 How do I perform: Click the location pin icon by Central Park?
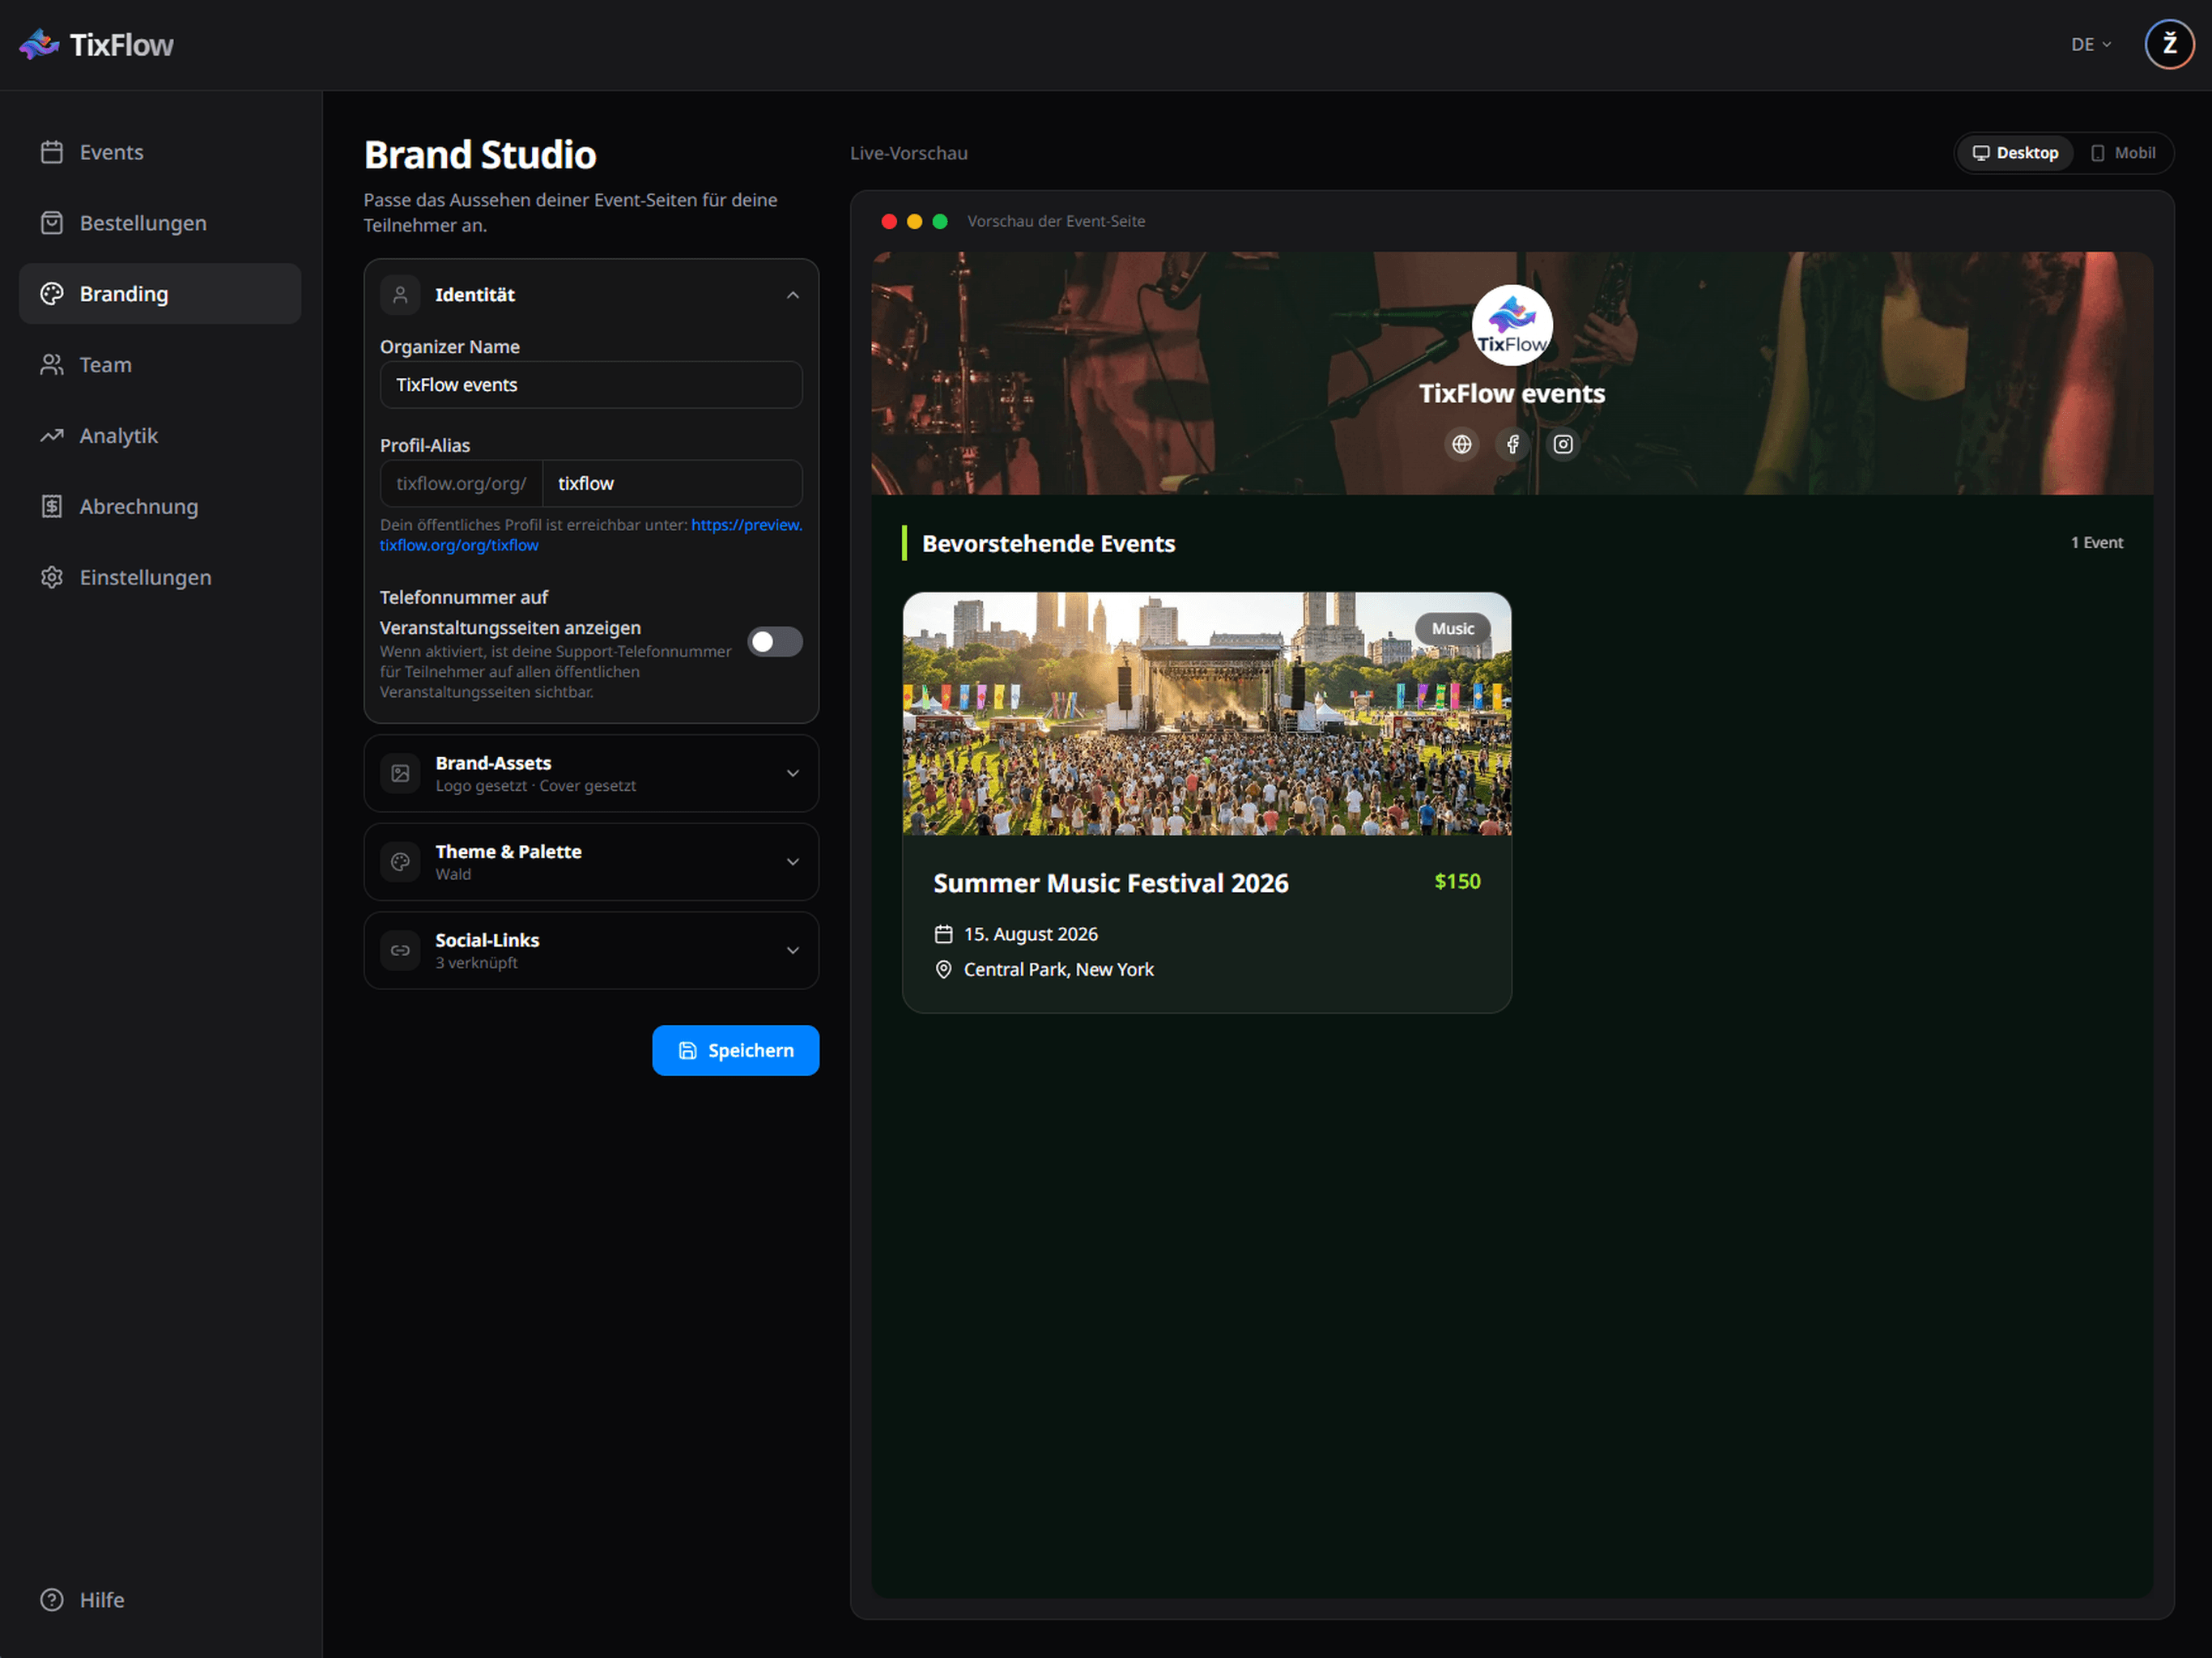[943, 970]
